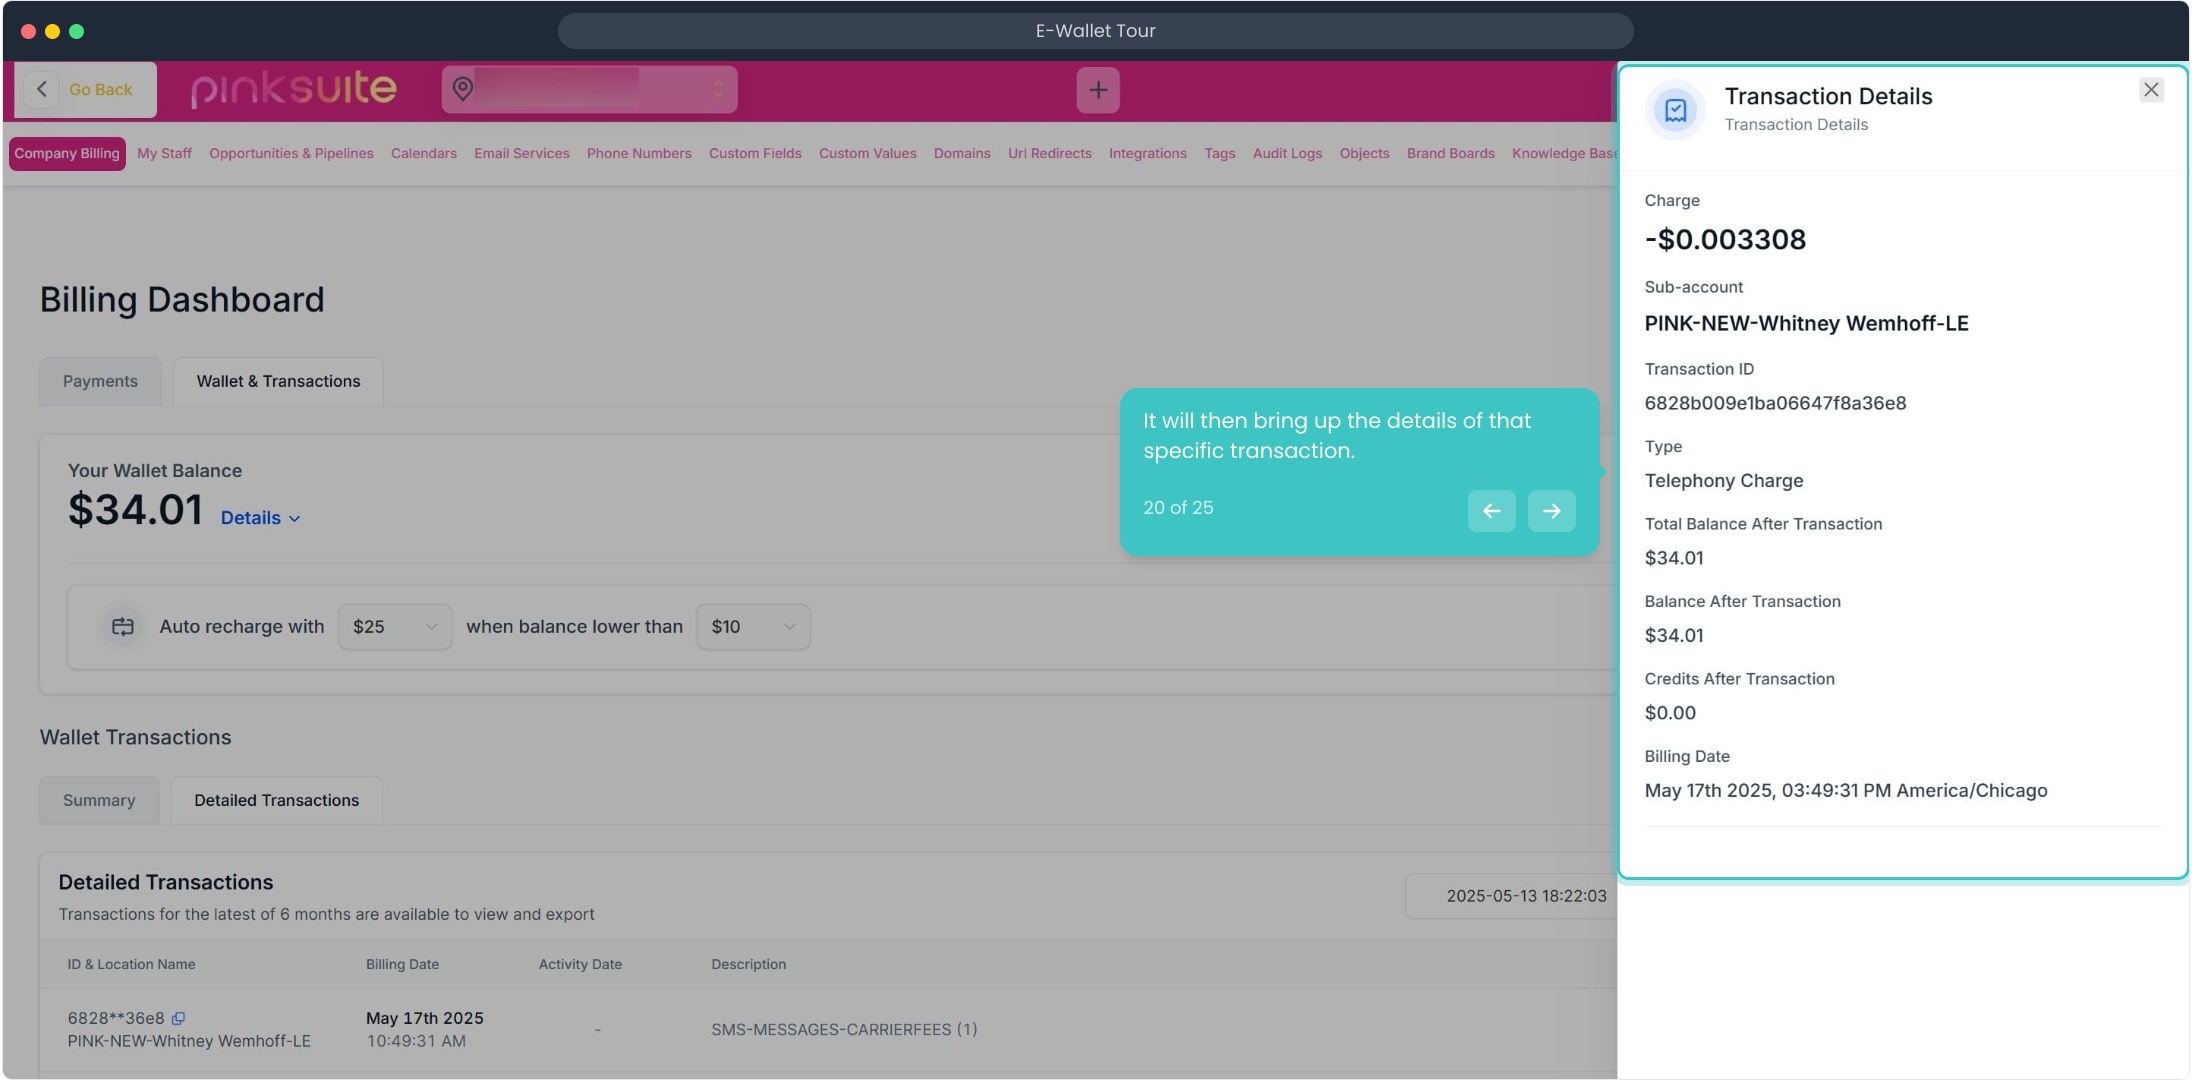Open Tags settings
Viewport: 2192px width, 1080px height.
[1219, 154]
